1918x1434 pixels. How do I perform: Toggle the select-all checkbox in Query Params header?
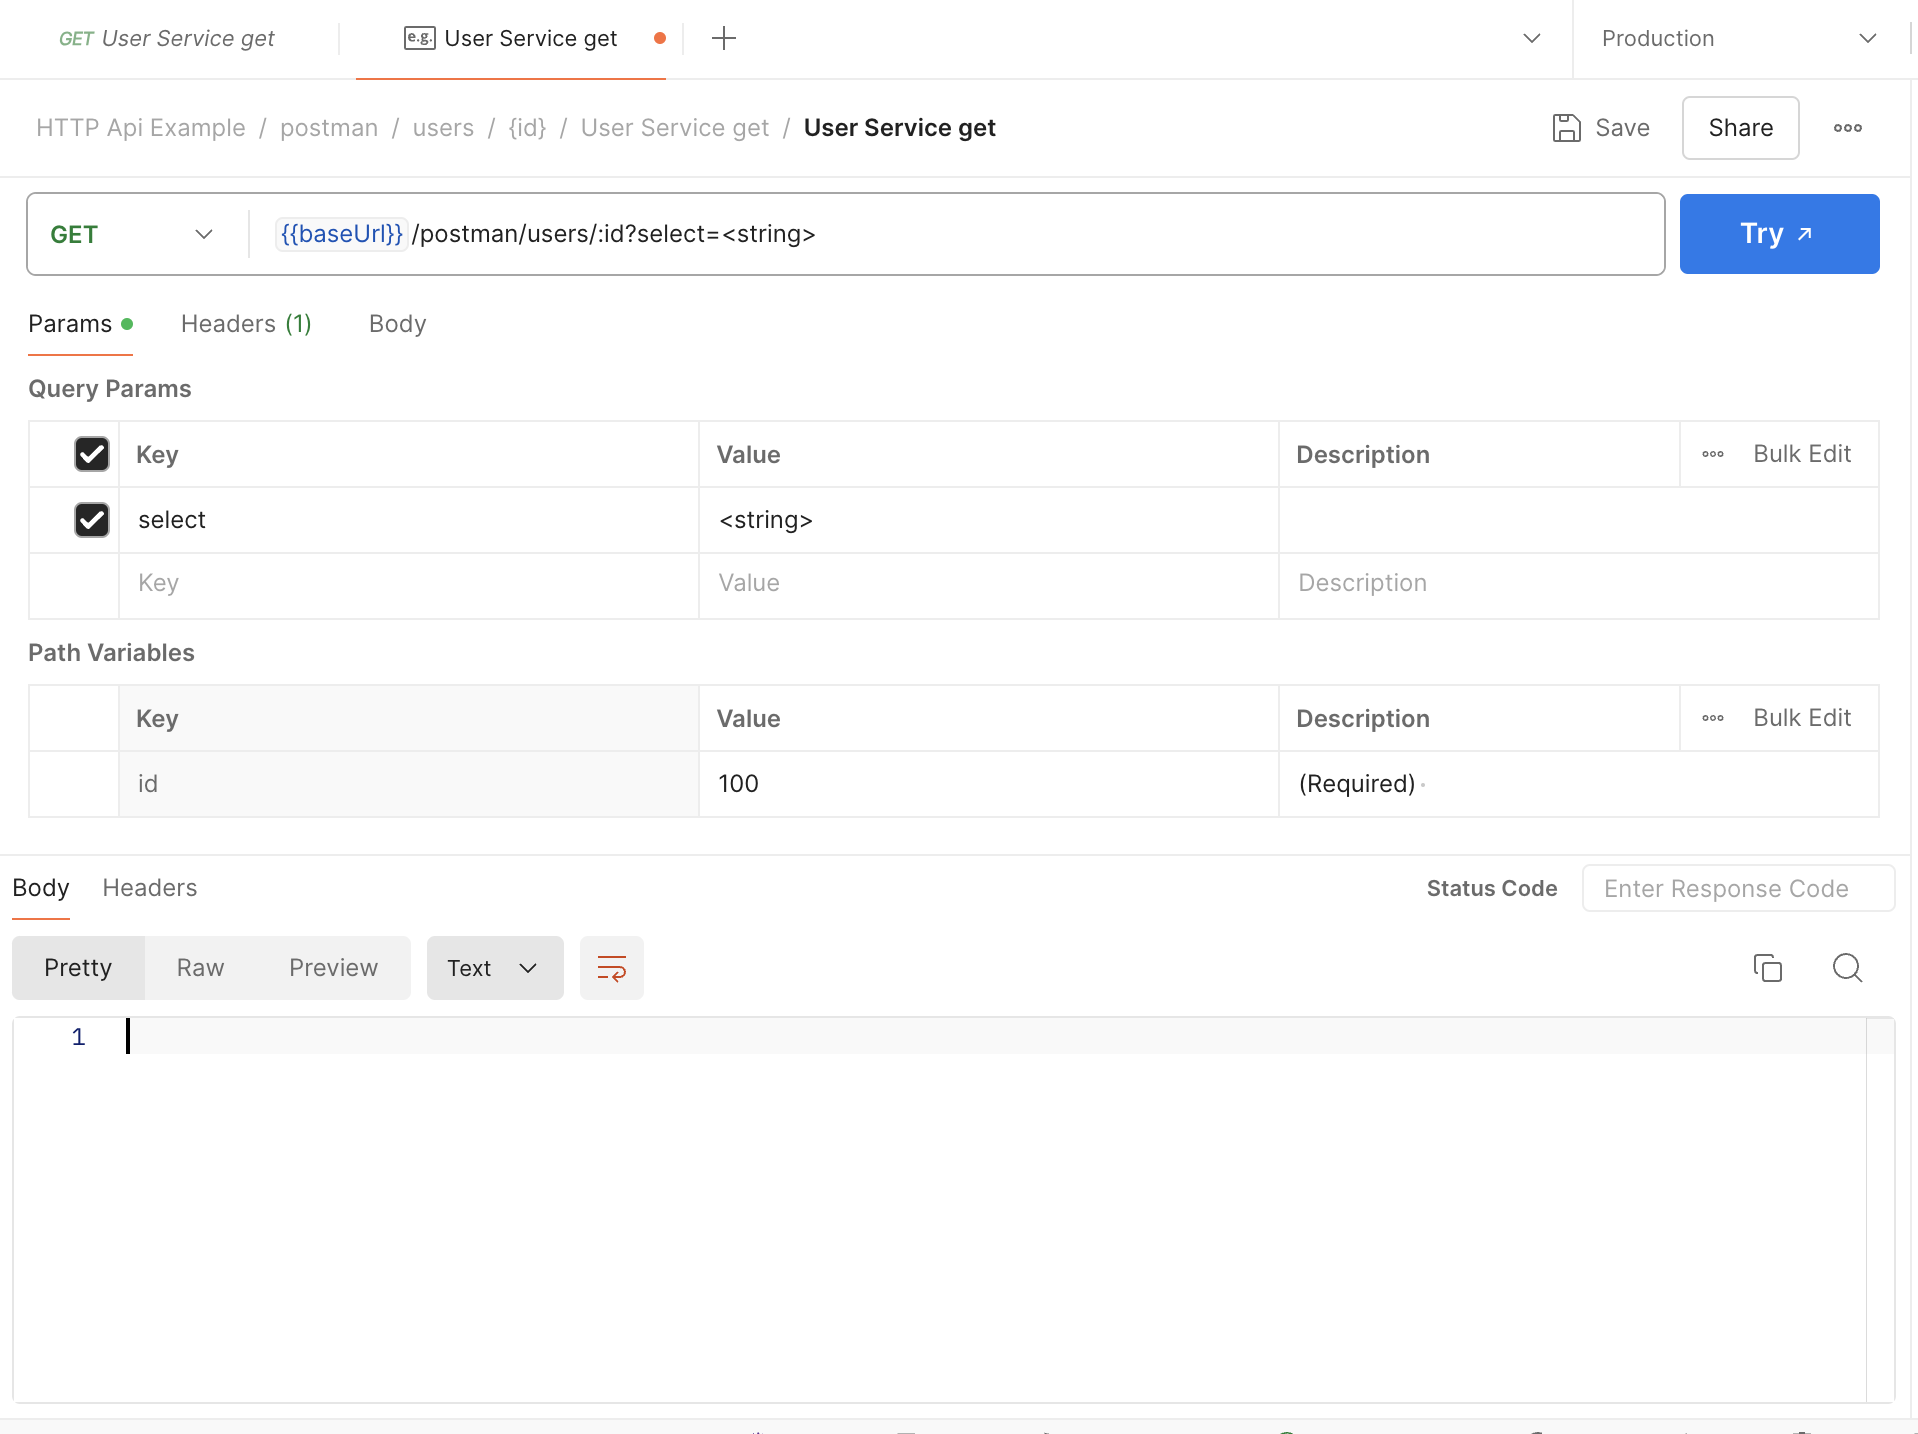tap(92, 454)
